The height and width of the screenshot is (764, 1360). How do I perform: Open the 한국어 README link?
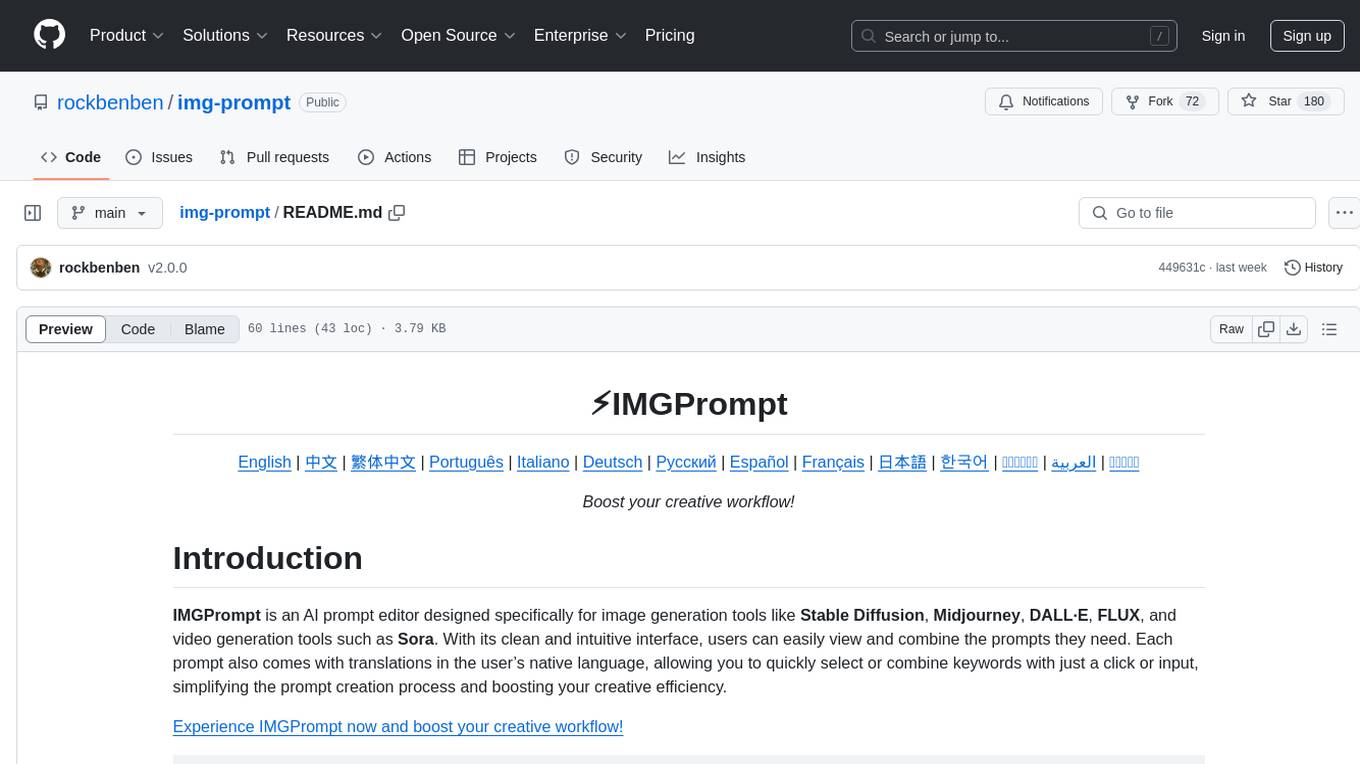964,462
